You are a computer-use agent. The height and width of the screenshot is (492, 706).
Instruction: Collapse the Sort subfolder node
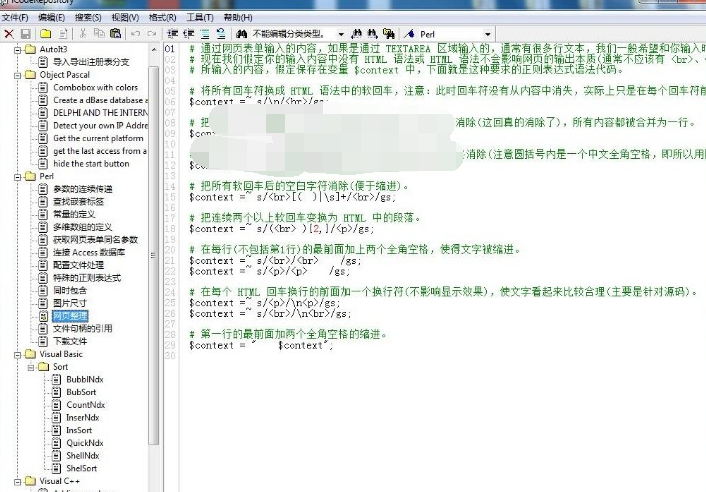tap(31, 367)
